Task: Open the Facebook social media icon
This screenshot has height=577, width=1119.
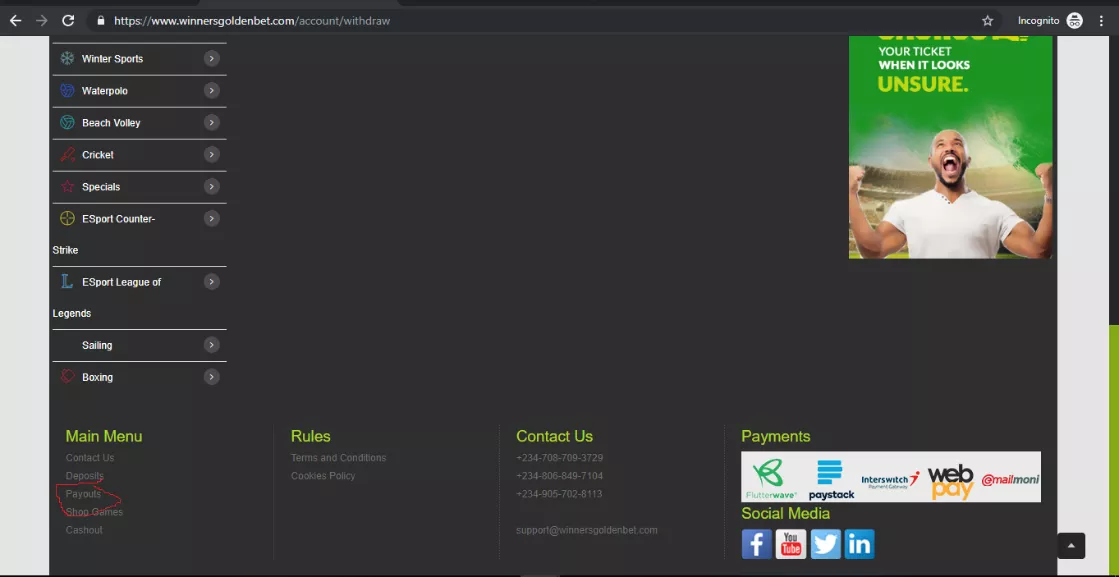Action: pos(756,544)
